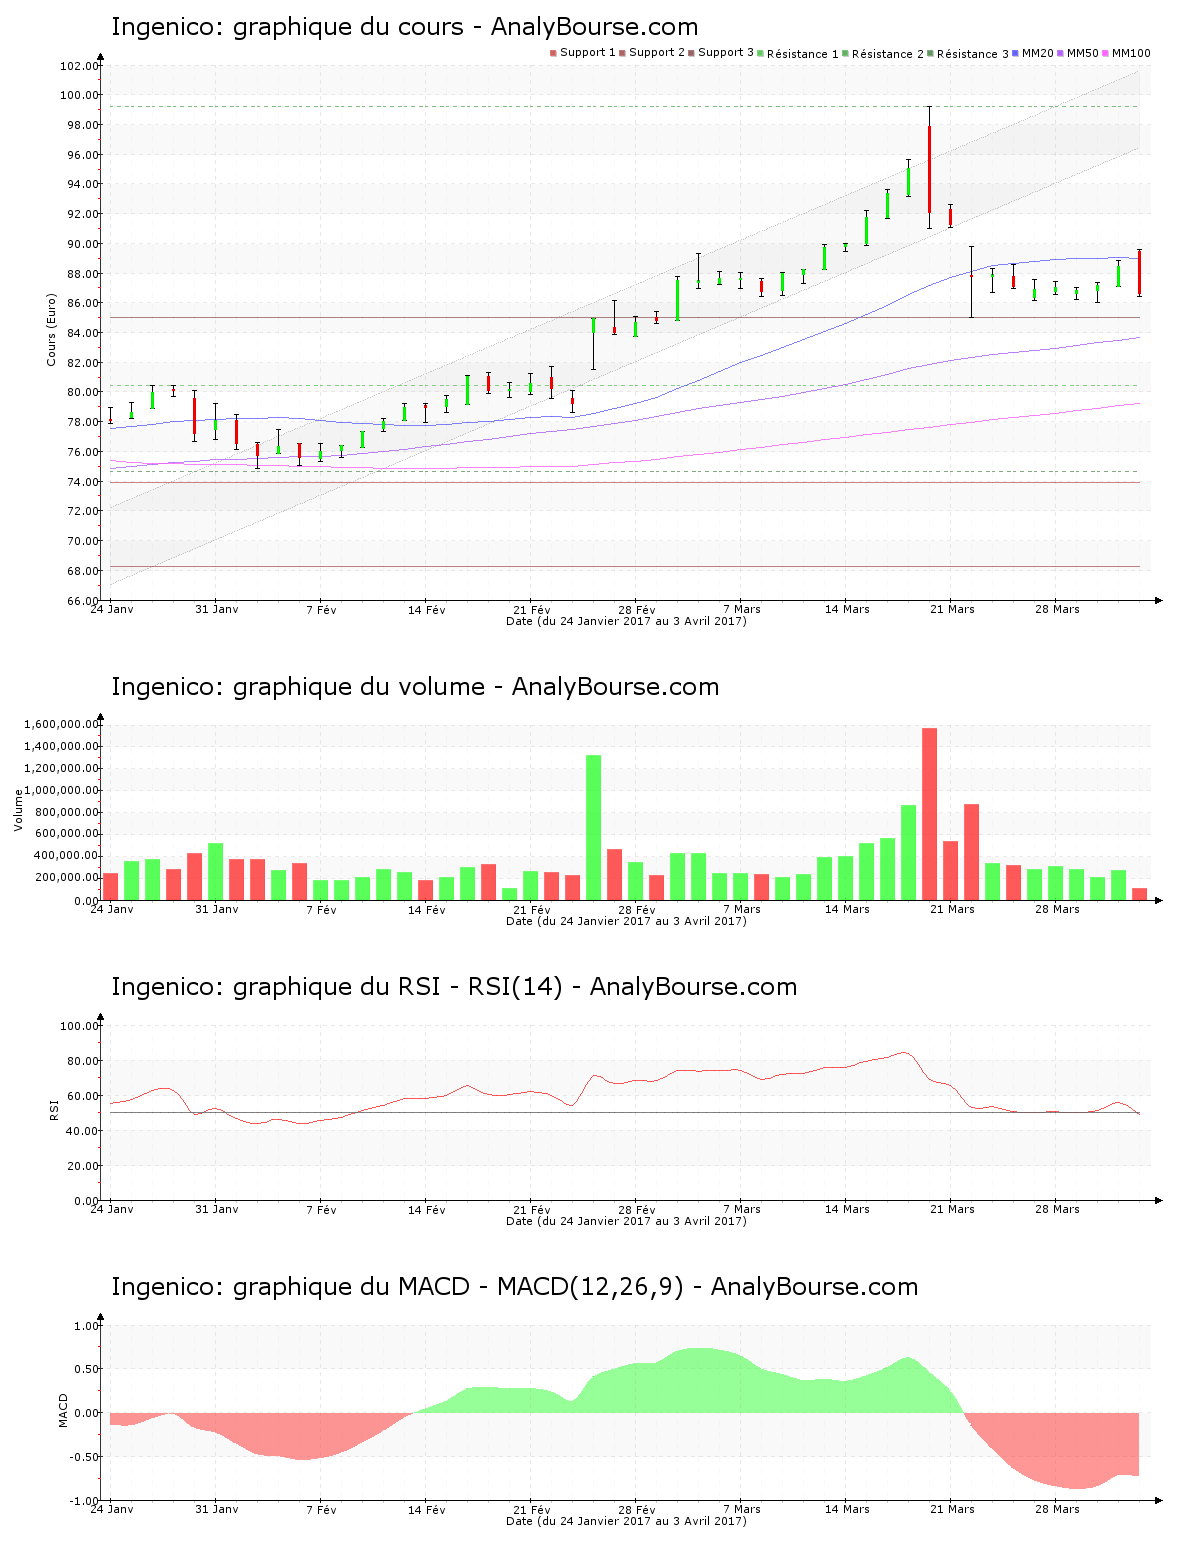Click the tallest green bar in volume chart
Viewport: 1200px width, 1550px height.
[593, 828]
